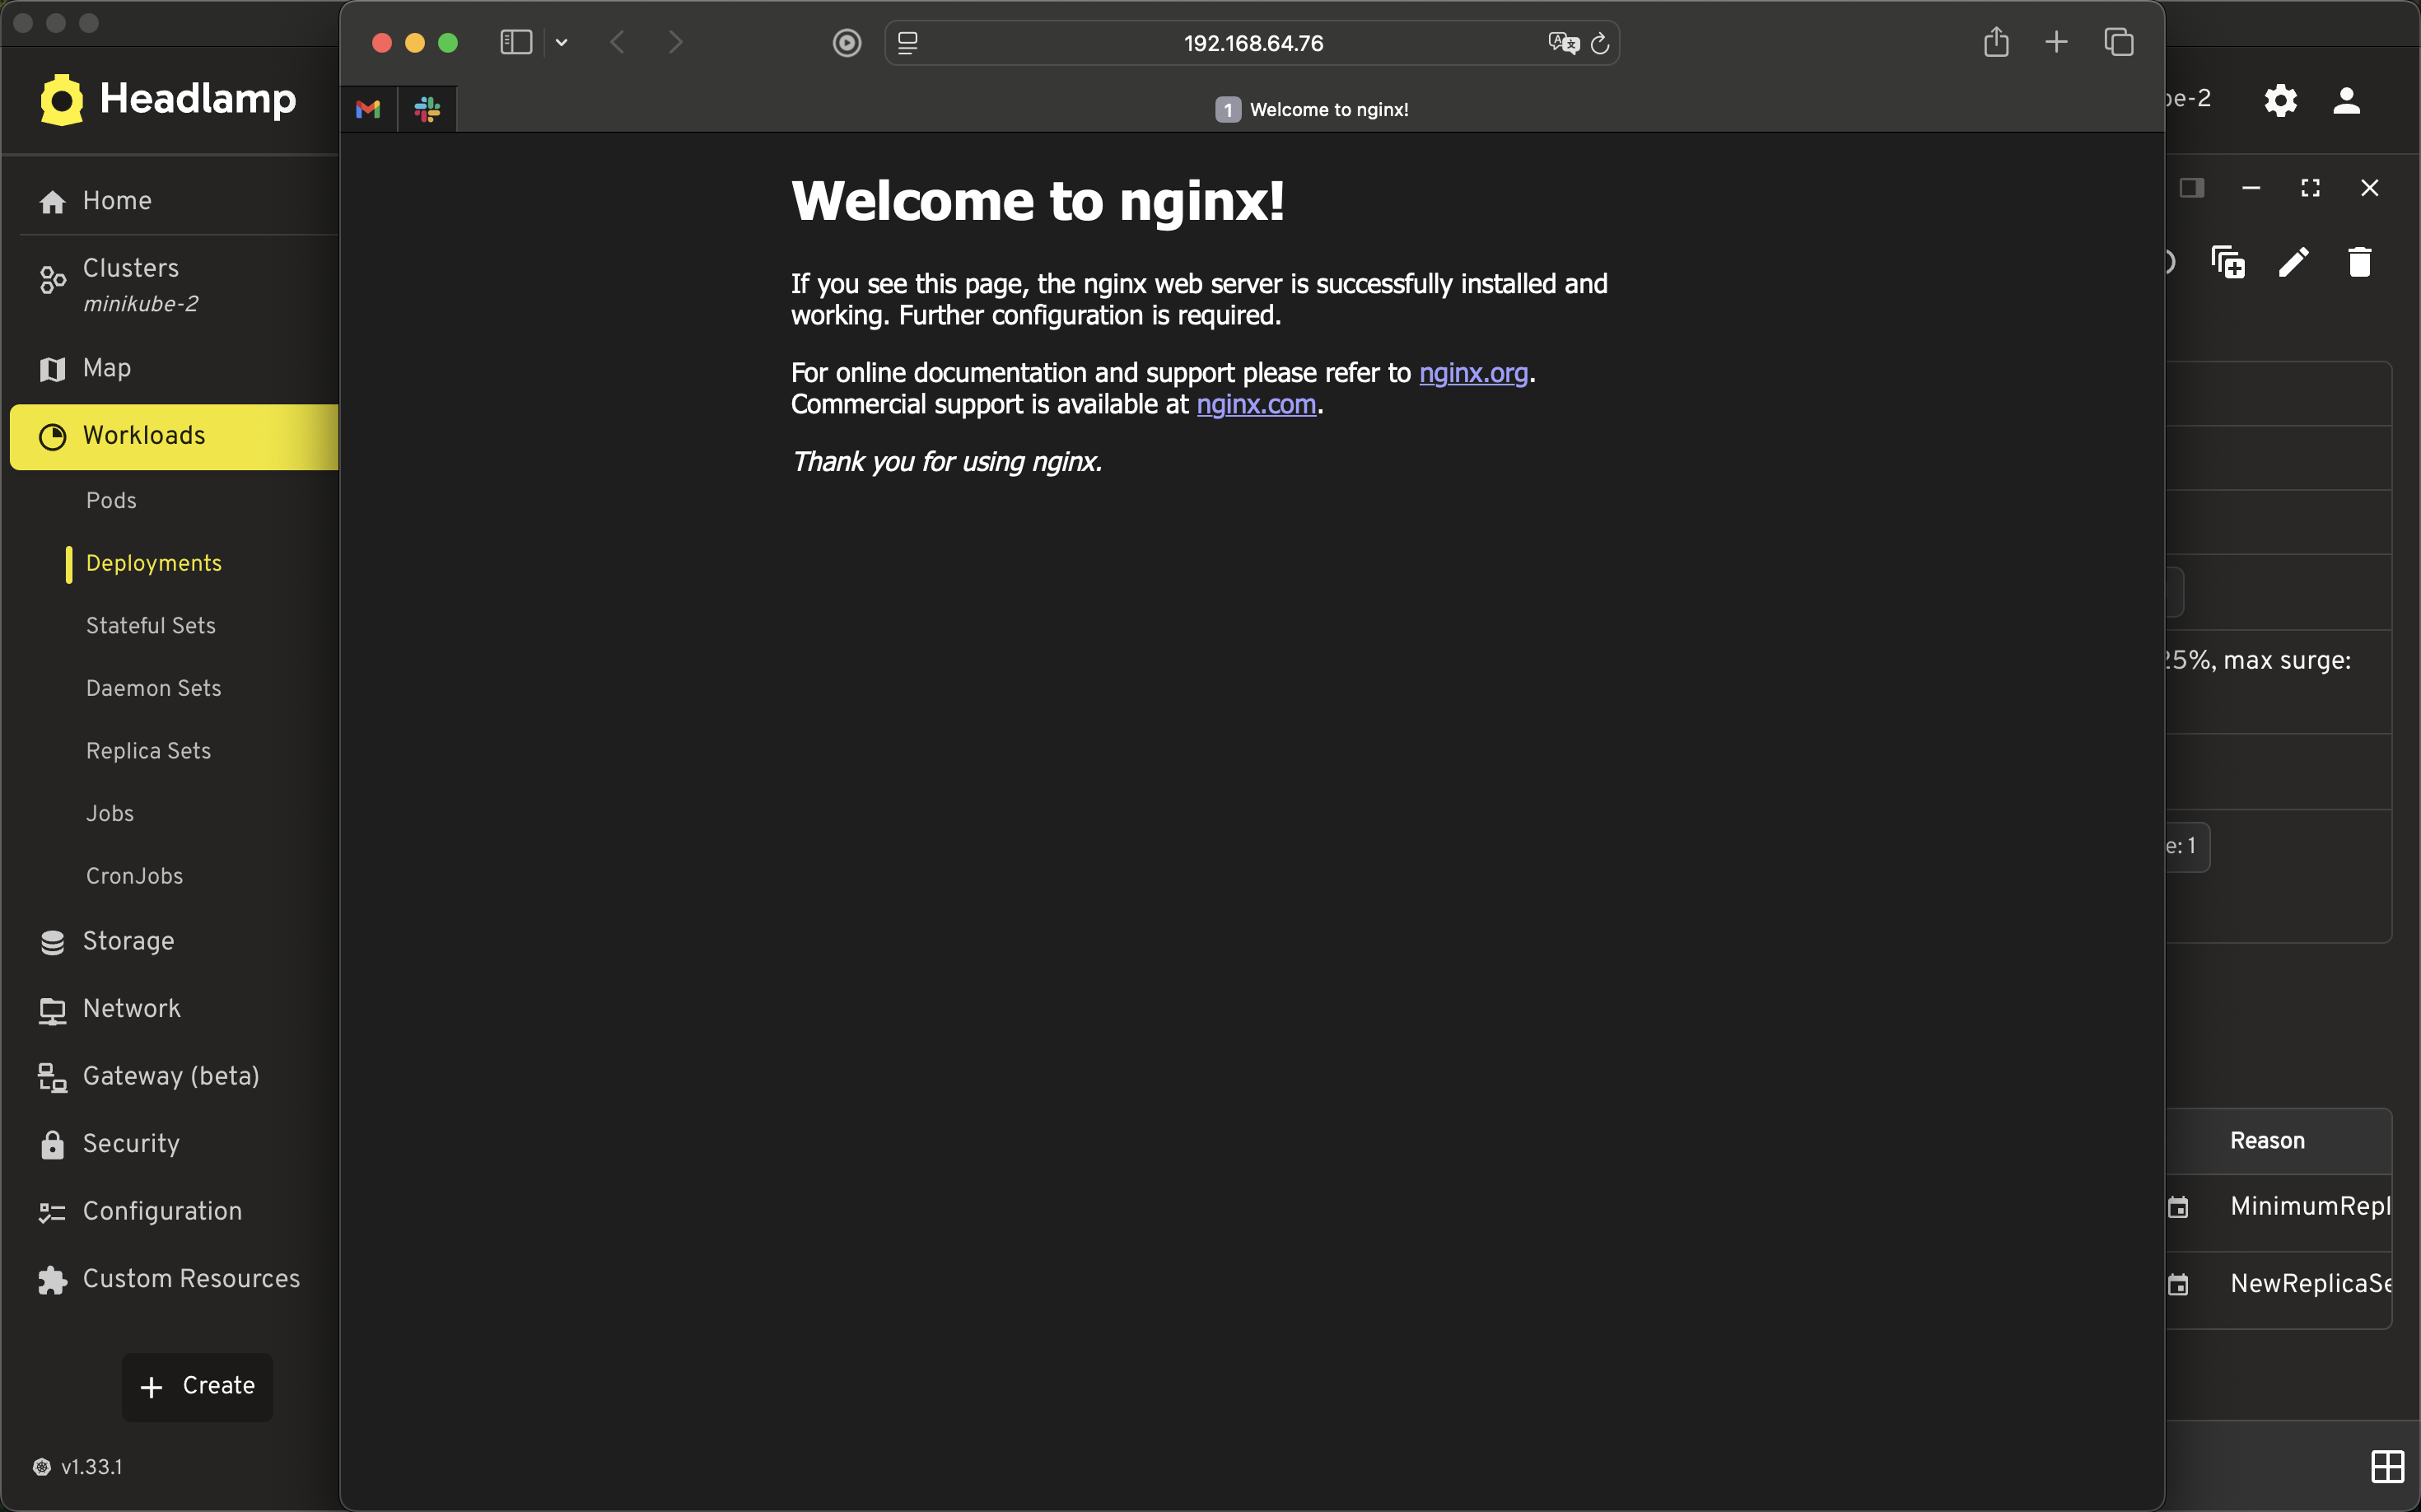Expand the detail panel to fullscreen
Image resolution: width=2421 pixels, height=1512 pixels.
point(2309,187)
